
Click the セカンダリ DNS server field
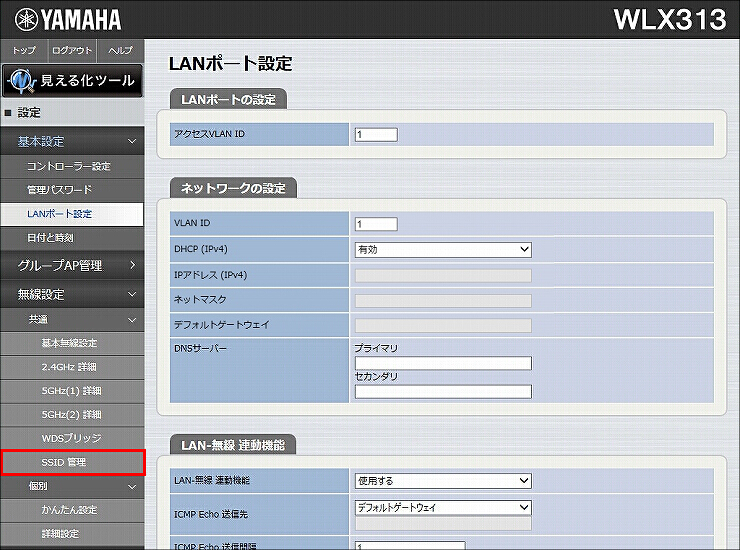tap(443, 391)
